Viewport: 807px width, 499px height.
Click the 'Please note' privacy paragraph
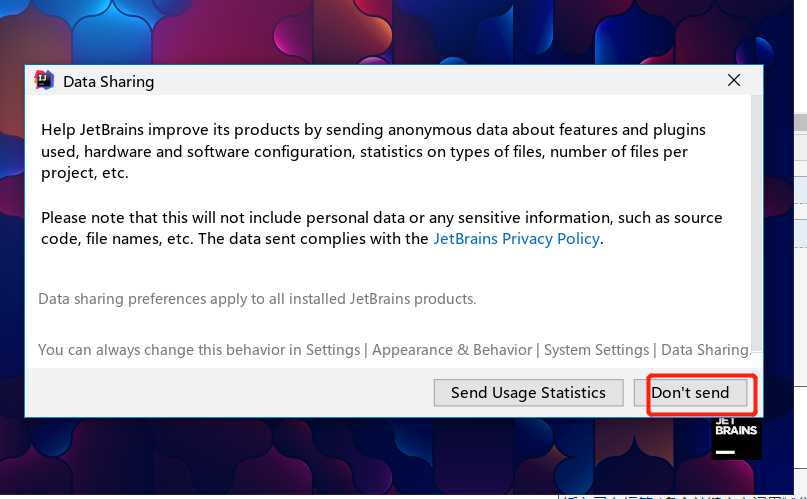tap(381, 228)
